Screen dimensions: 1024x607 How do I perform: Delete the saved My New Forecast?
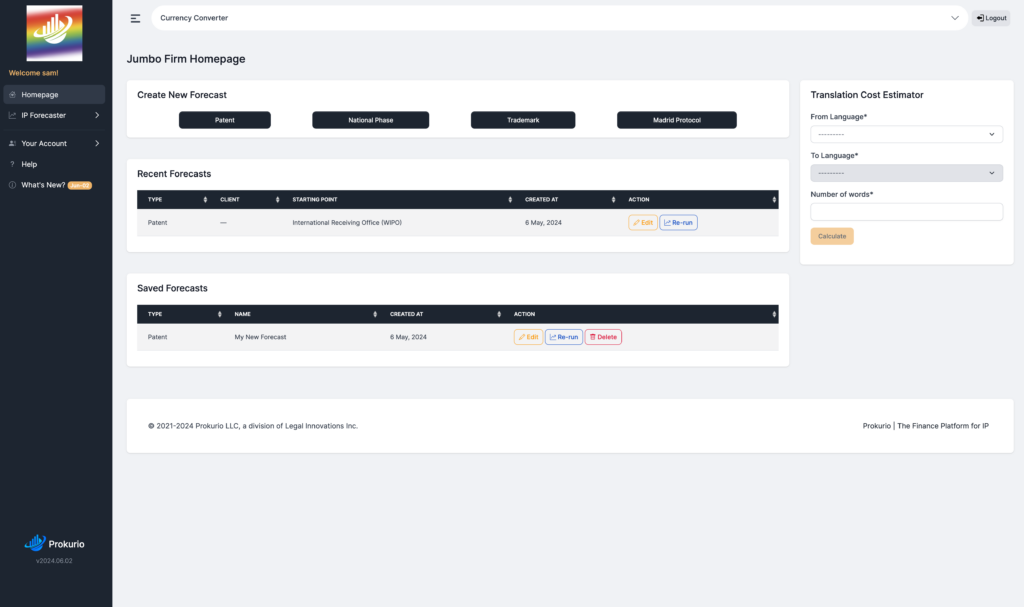(x=603, y=337)
